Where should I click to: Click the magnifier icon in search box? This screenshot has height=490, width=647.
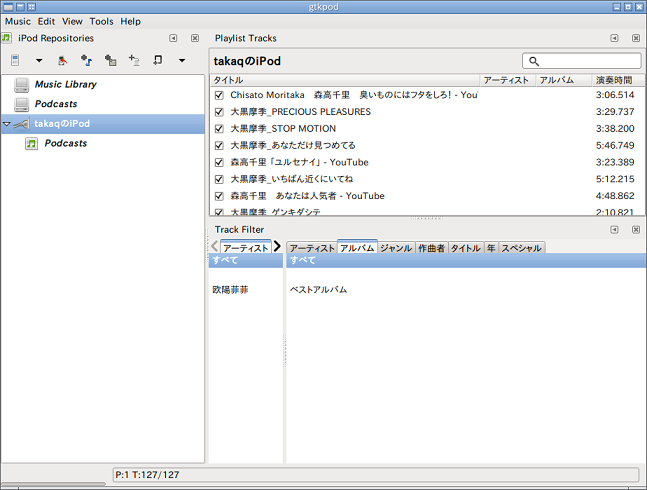(x=534, y=61)
